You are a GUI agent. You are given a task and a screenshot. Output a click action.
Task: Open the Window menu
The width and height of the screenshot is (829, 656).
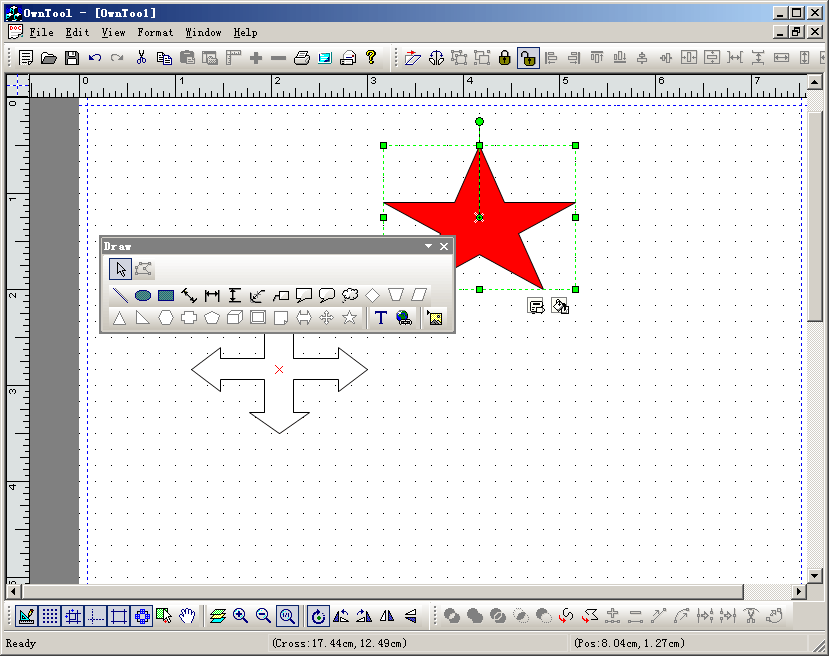[x=203, y=32]
